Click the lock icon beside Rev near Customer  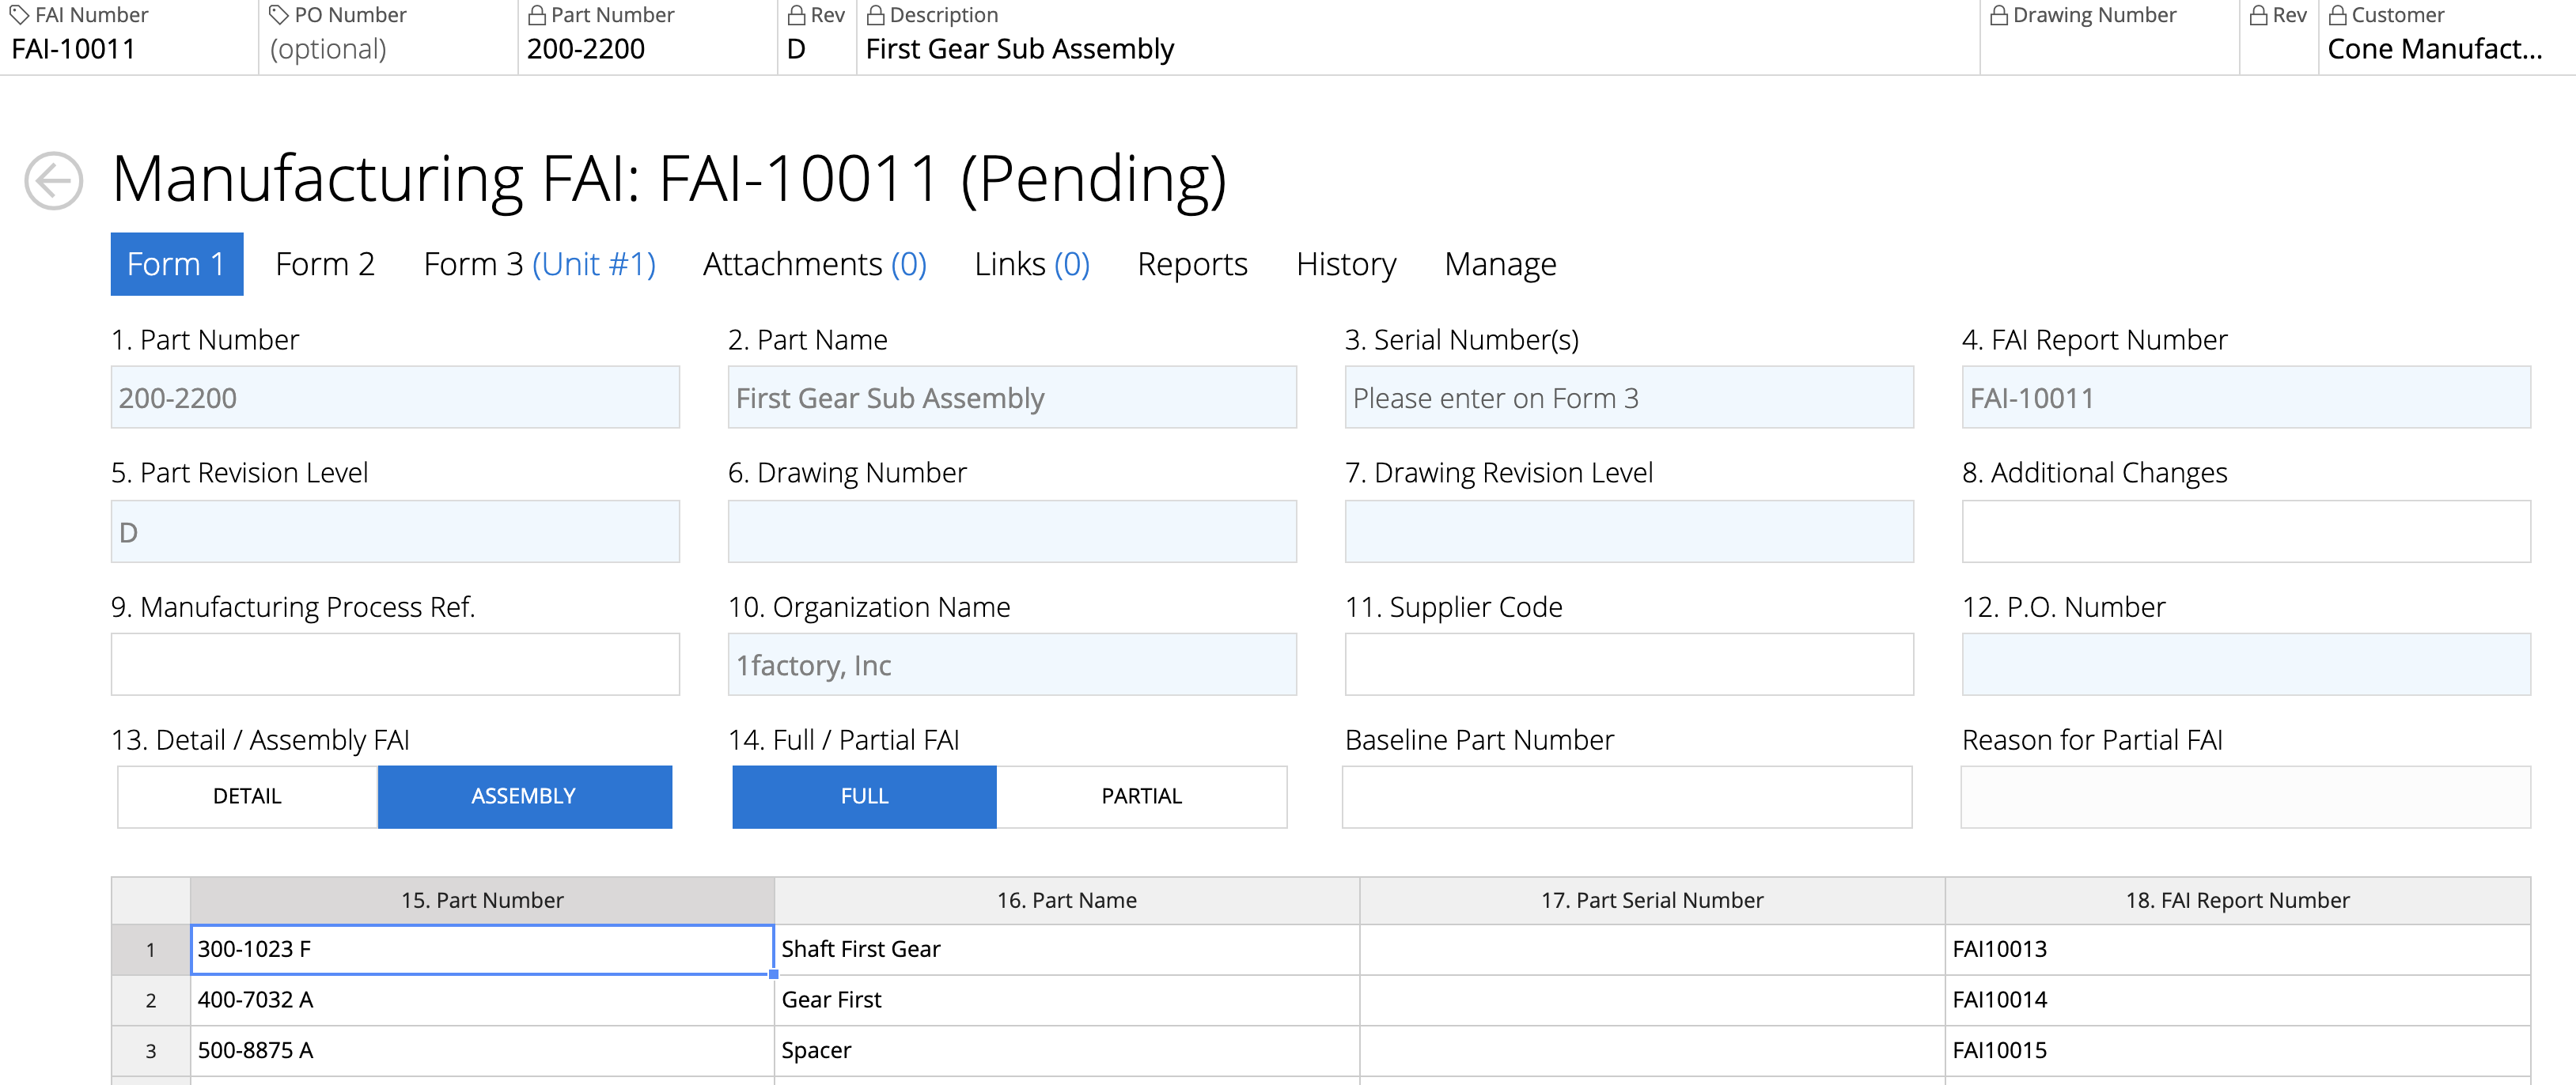point(2259,15)
